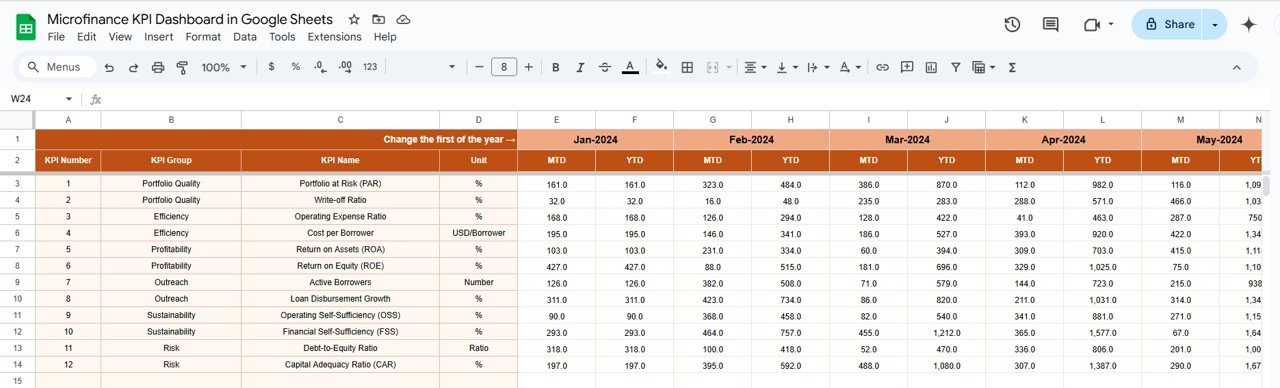Open more number formats 123
The height and width of the screenshot is (388, 1280).
coord(370,67)
